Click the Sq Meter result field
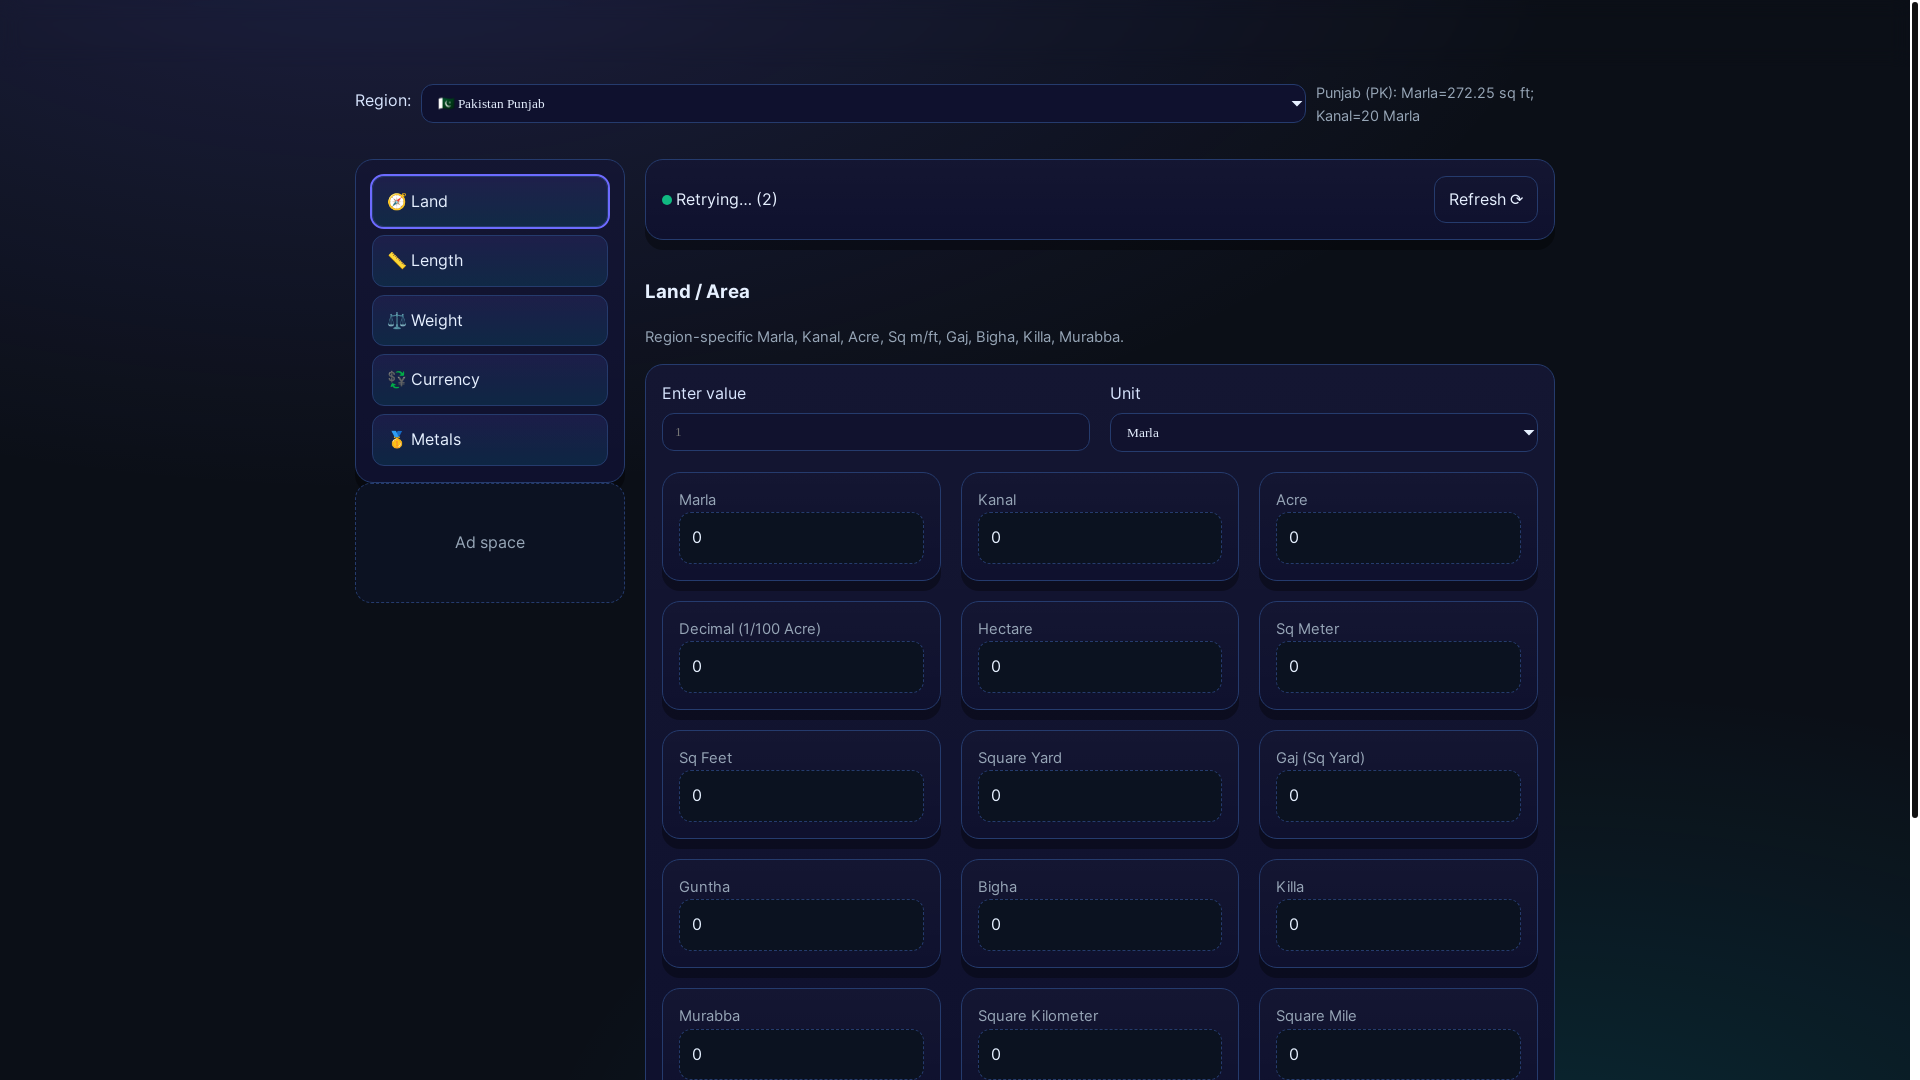The image size is (1920, 1080). [x=1398, y=667]
